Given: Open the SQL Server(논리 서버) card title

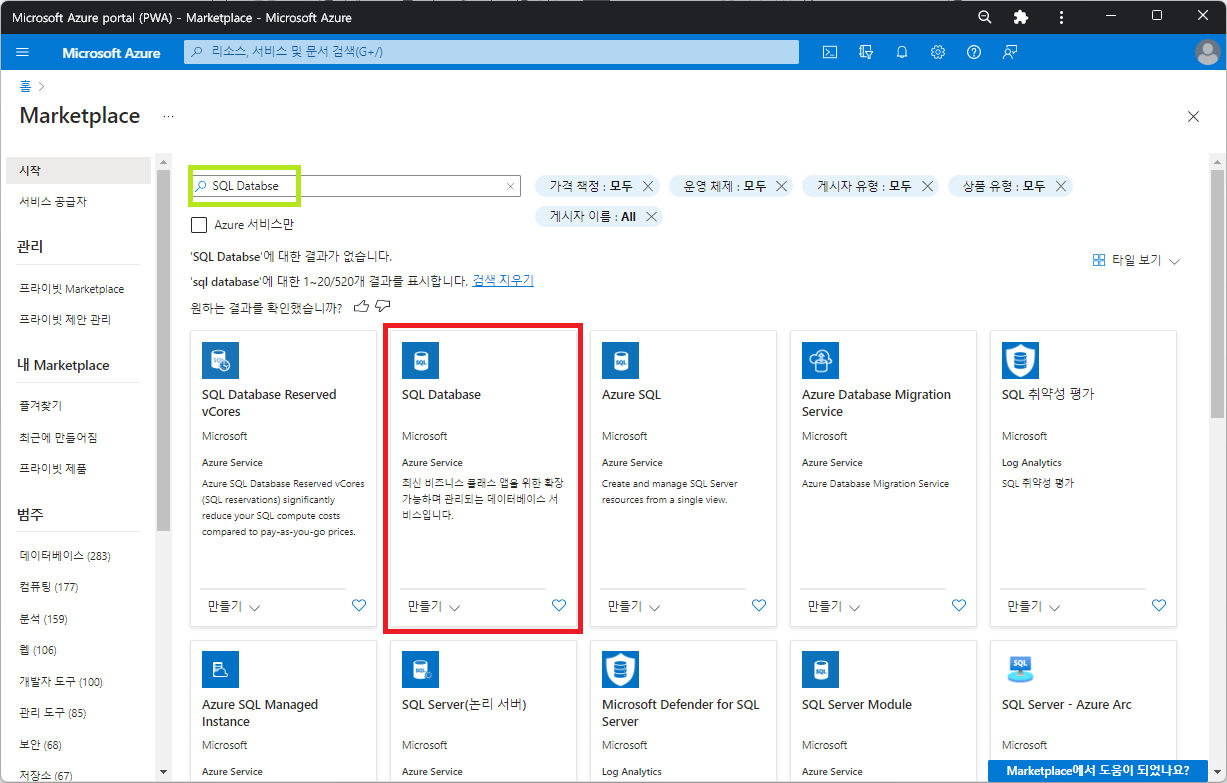Looking at the screenshot, I should click(x=464, y=704).
